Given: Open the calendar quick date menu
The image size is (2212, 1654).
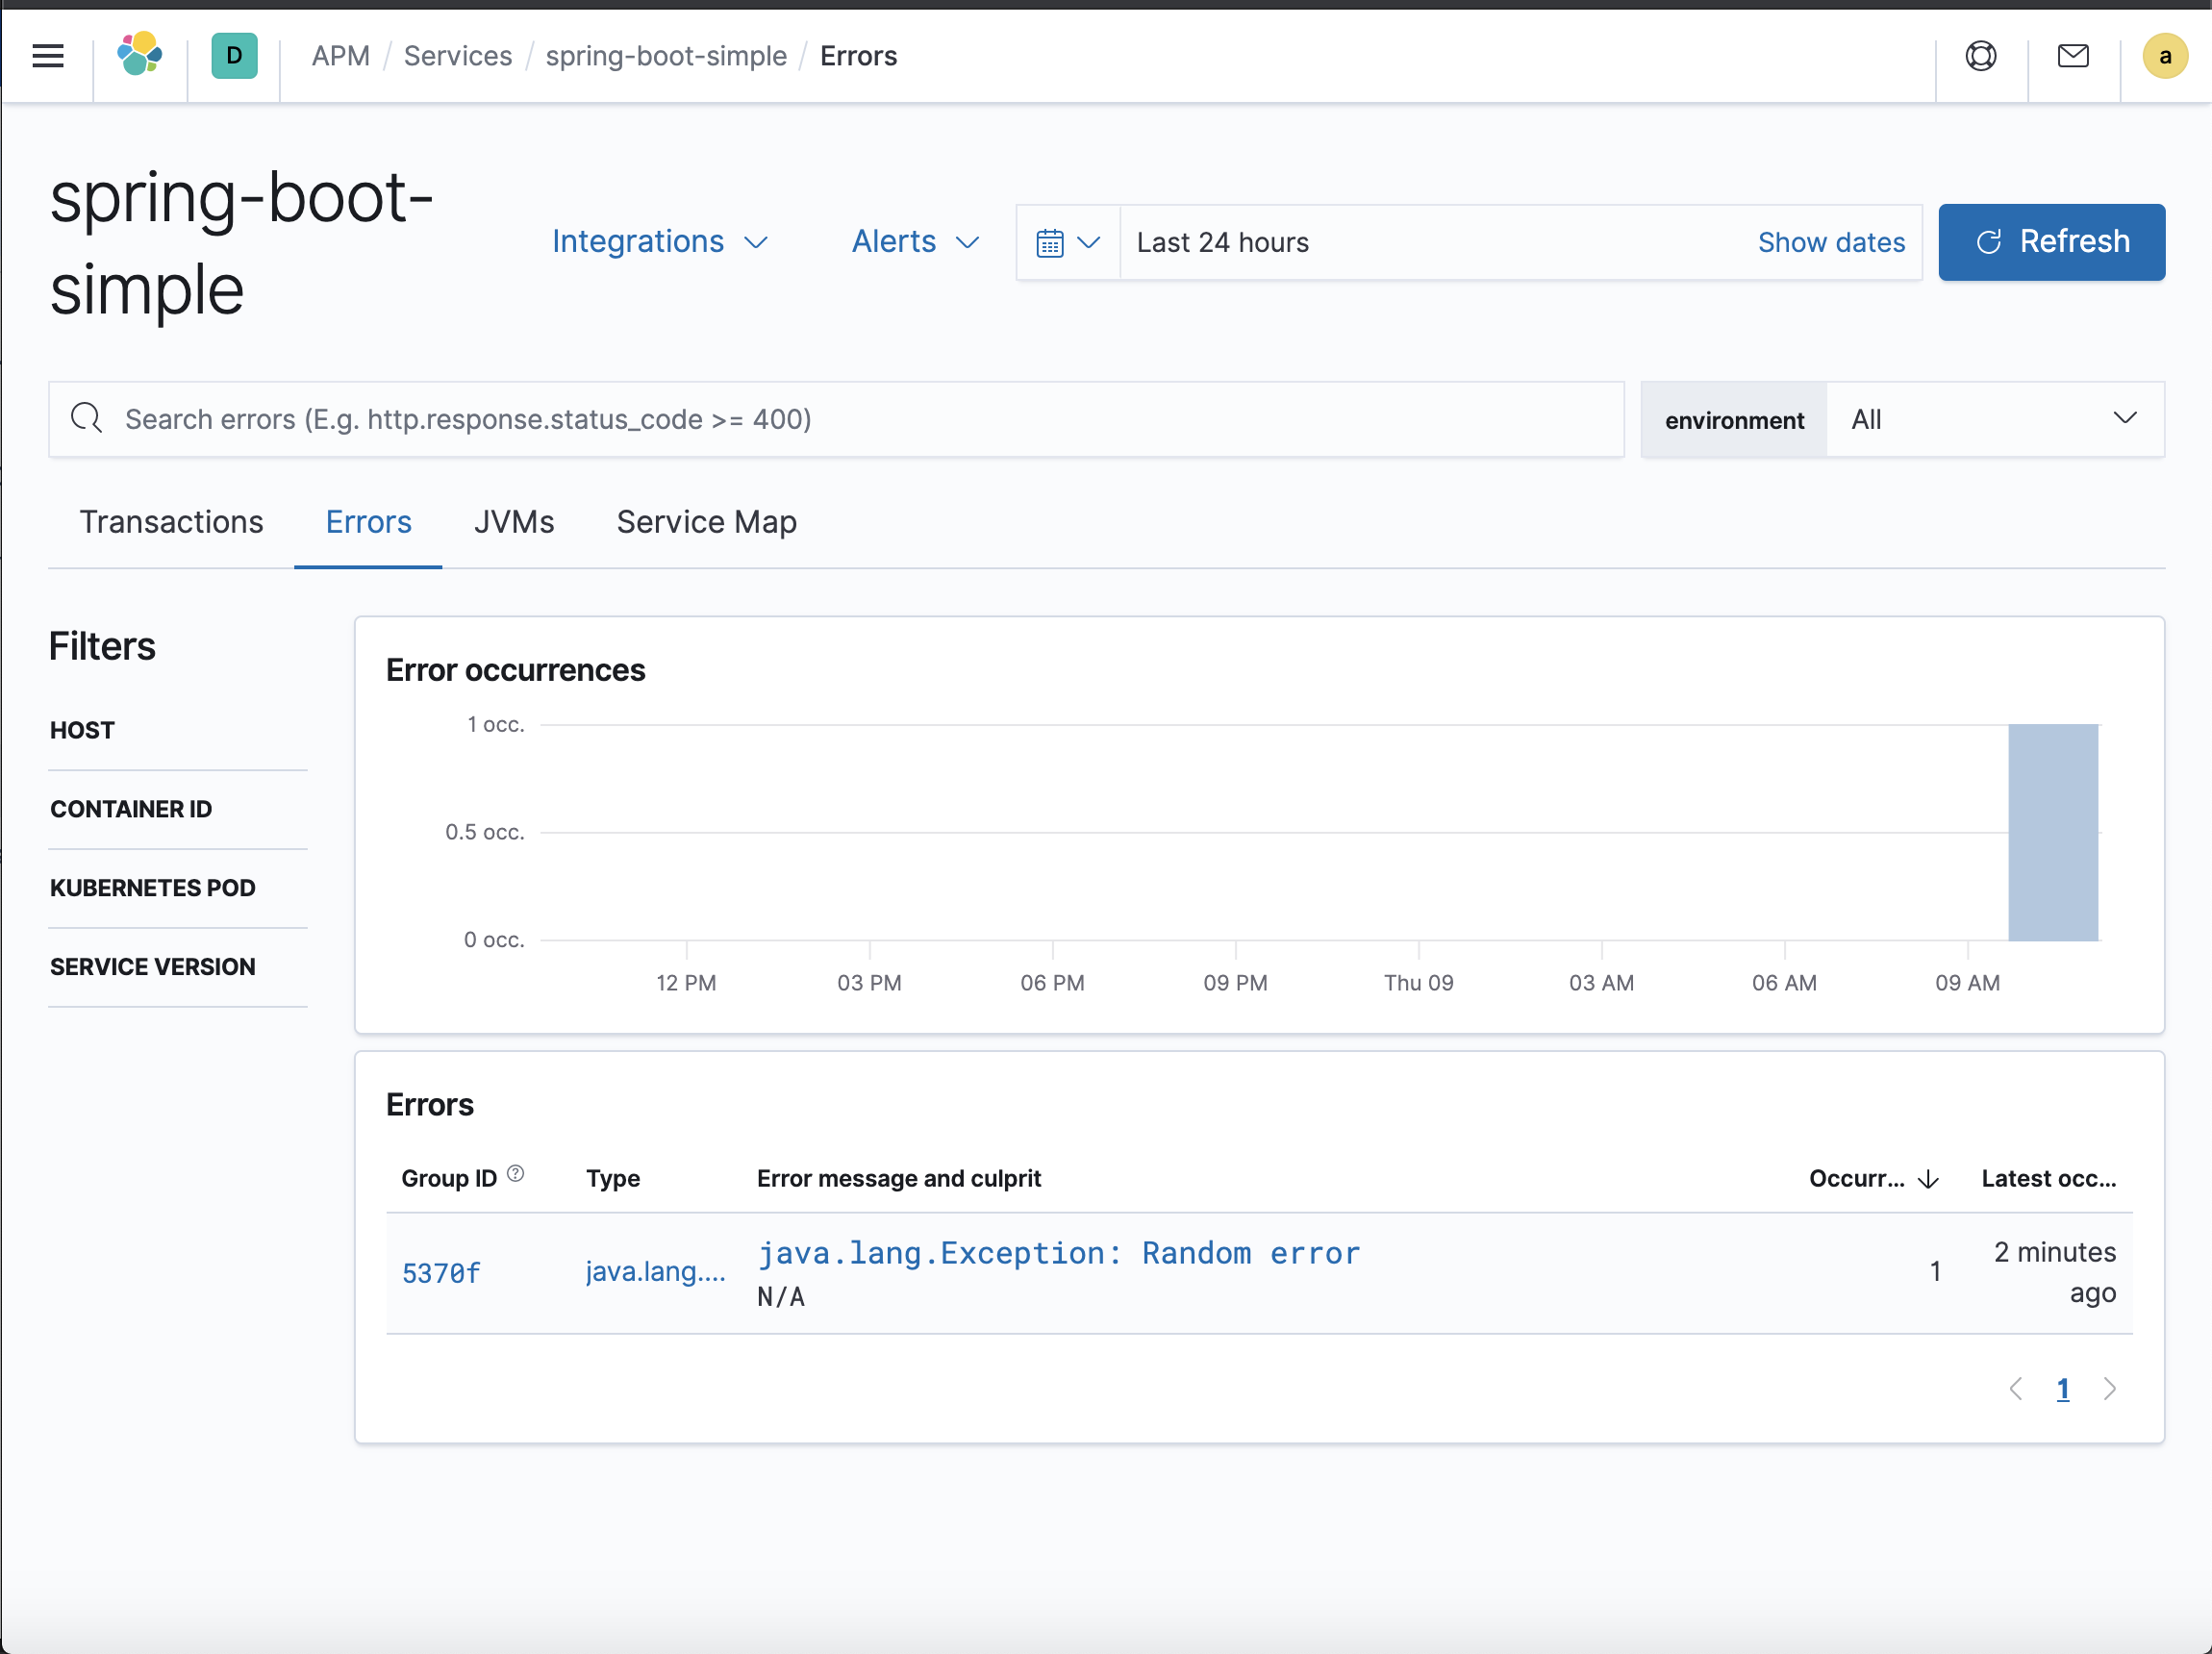Looking at the screenshot, I should click(1068, 243).
